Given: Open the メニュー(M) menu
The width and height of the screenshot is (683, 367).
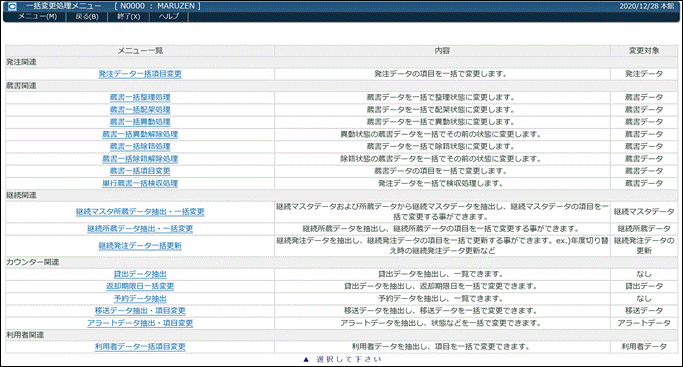Looking at the screenshot, I should click(37, 17).
